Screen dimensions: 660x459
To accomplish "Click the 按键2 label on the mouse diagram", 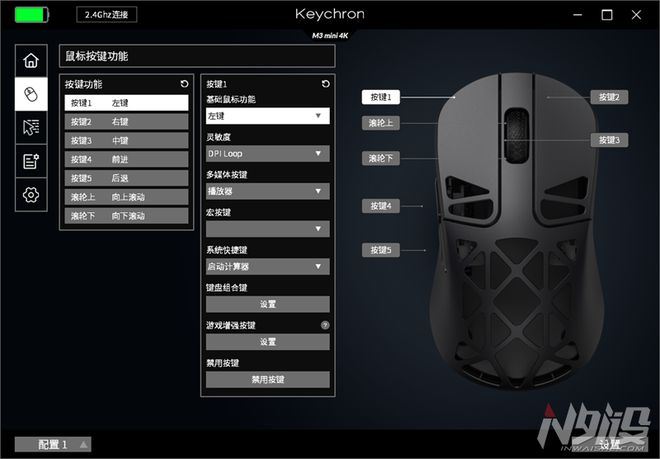I will (609, 97).
